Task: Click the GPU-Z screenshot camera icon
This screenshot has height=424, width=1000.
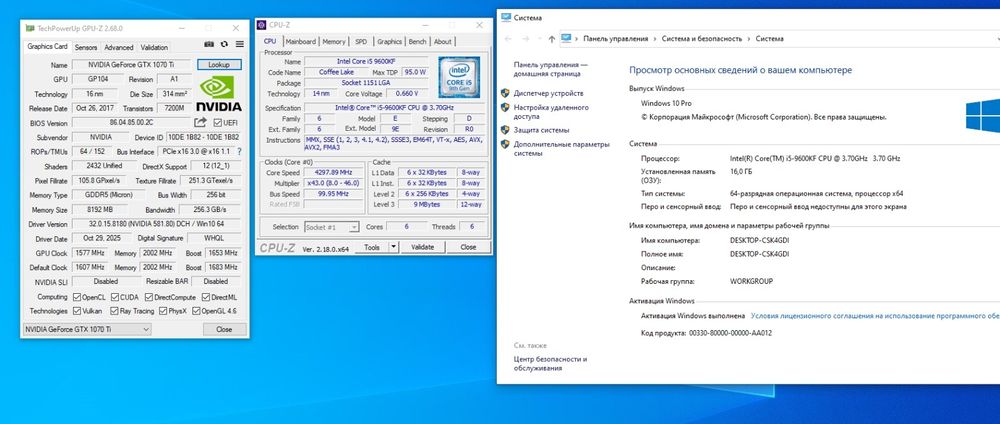Action: (x=209, y=45)
